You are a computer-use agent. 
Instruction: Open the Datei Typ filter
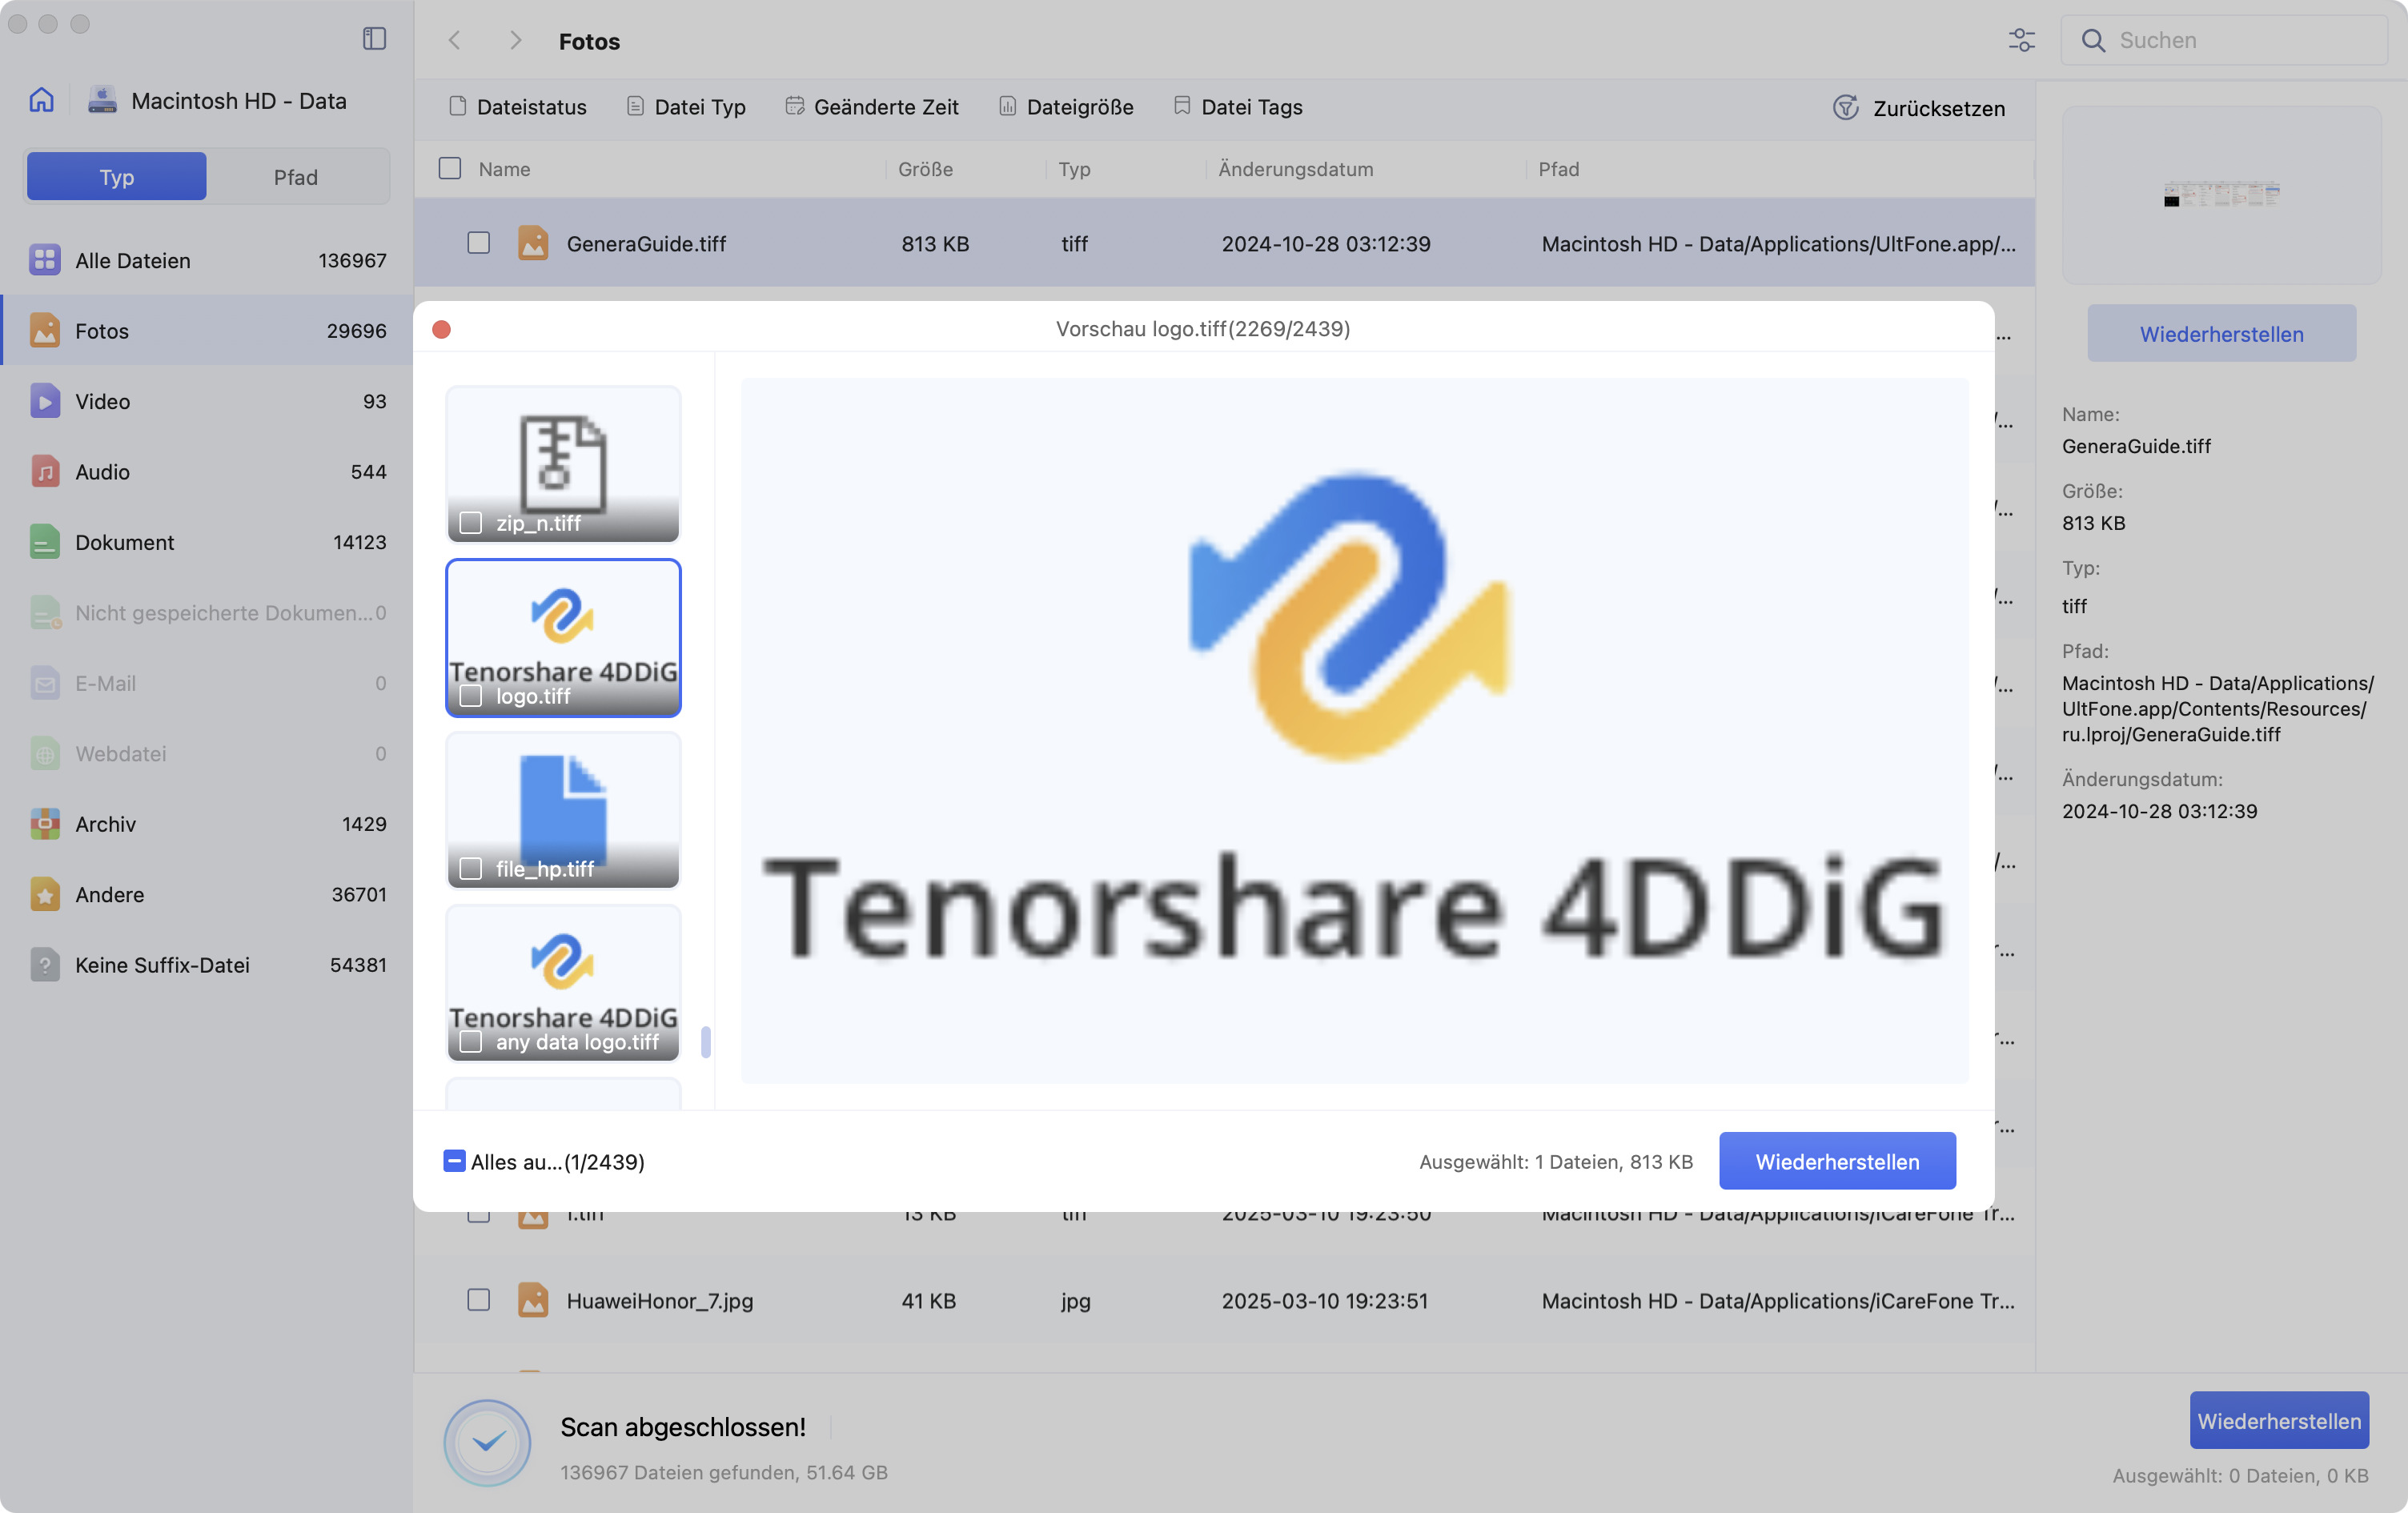click(699, 106)
